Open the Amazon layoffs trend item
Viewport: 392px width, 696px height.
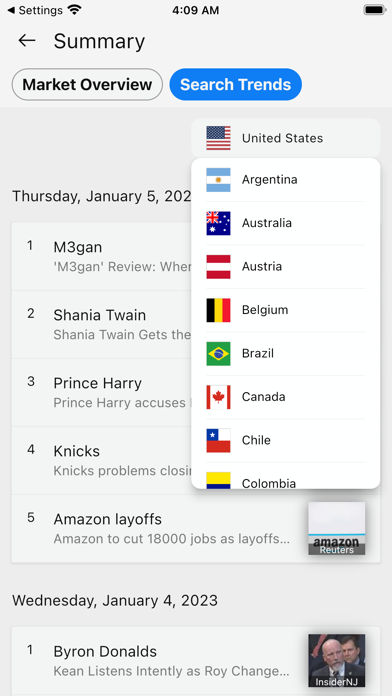click(196, 529)
